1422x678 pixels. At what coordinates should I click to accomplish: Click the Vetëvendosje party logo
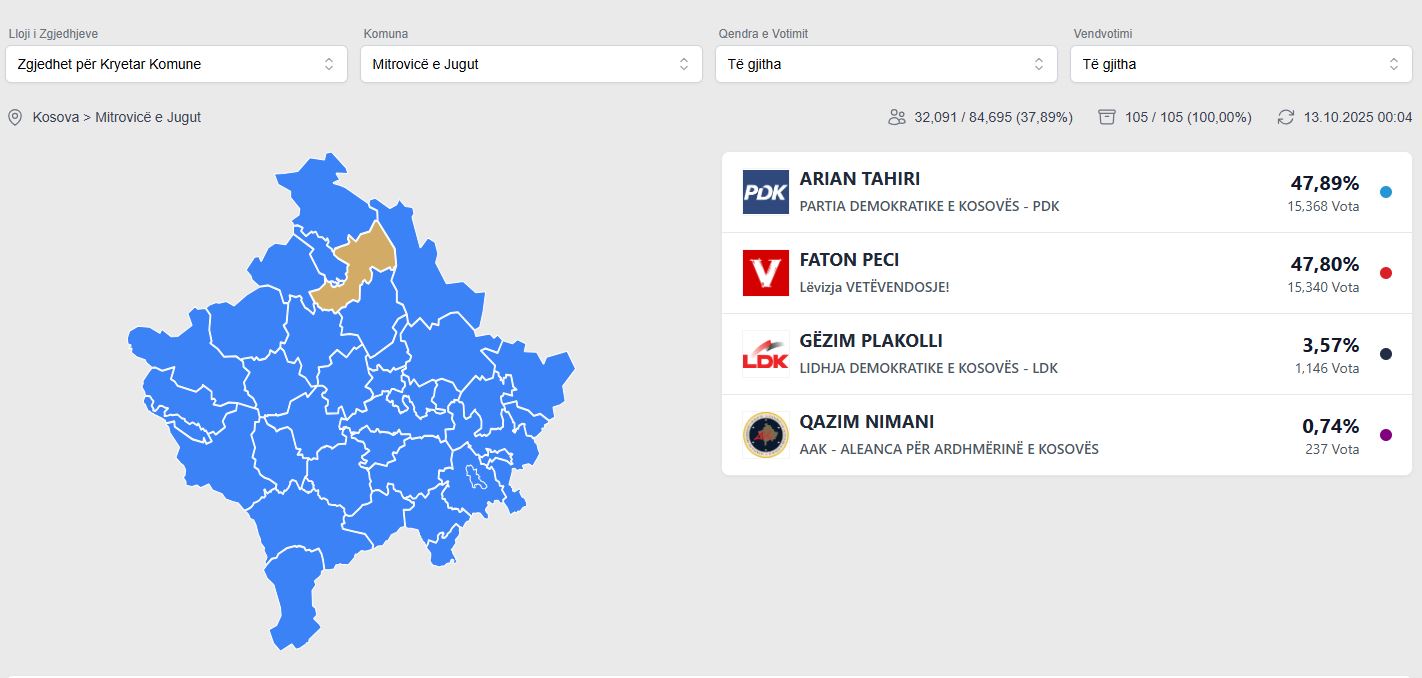[x=765, y=273]
